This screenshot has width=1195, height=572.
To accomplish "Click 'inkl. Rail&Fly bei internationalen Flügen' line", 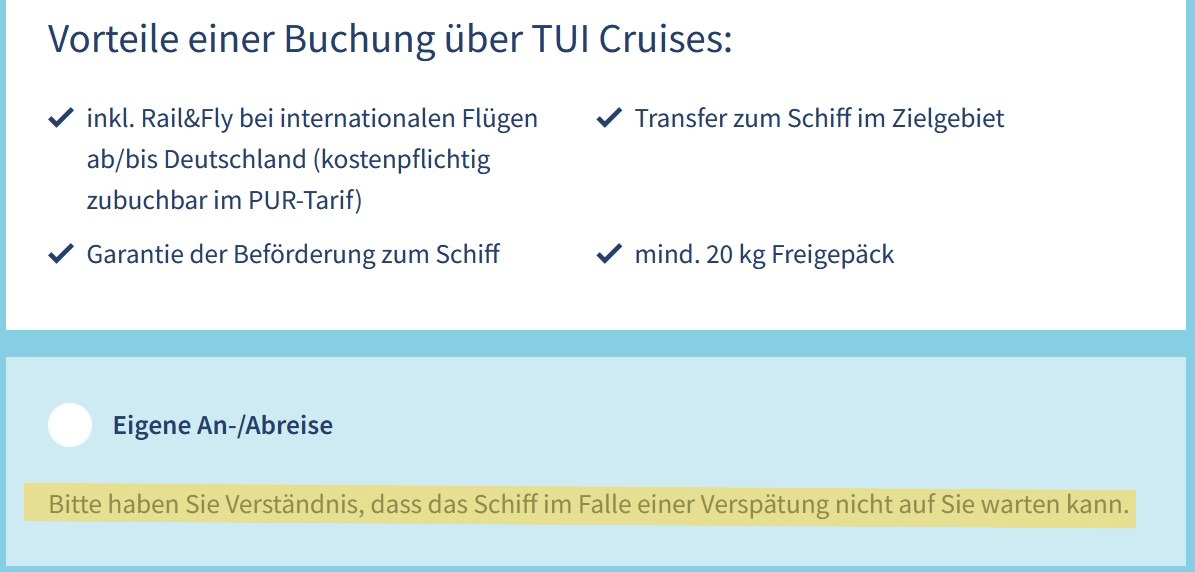I will pos(312,119).
